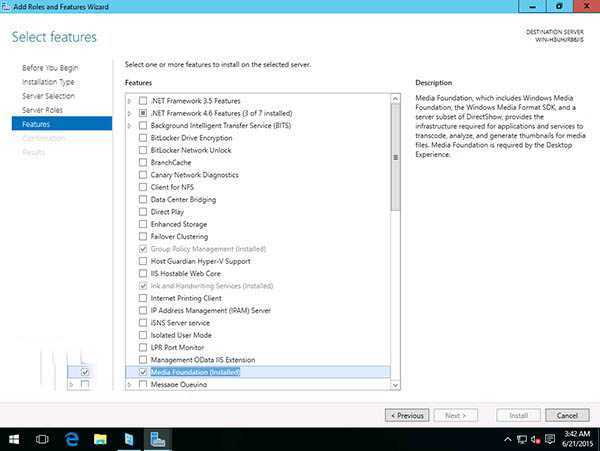This screenshot has width=600, height=451.
Task: Expand .NET Framework 3.5 Features node
Action: point(129,101)
